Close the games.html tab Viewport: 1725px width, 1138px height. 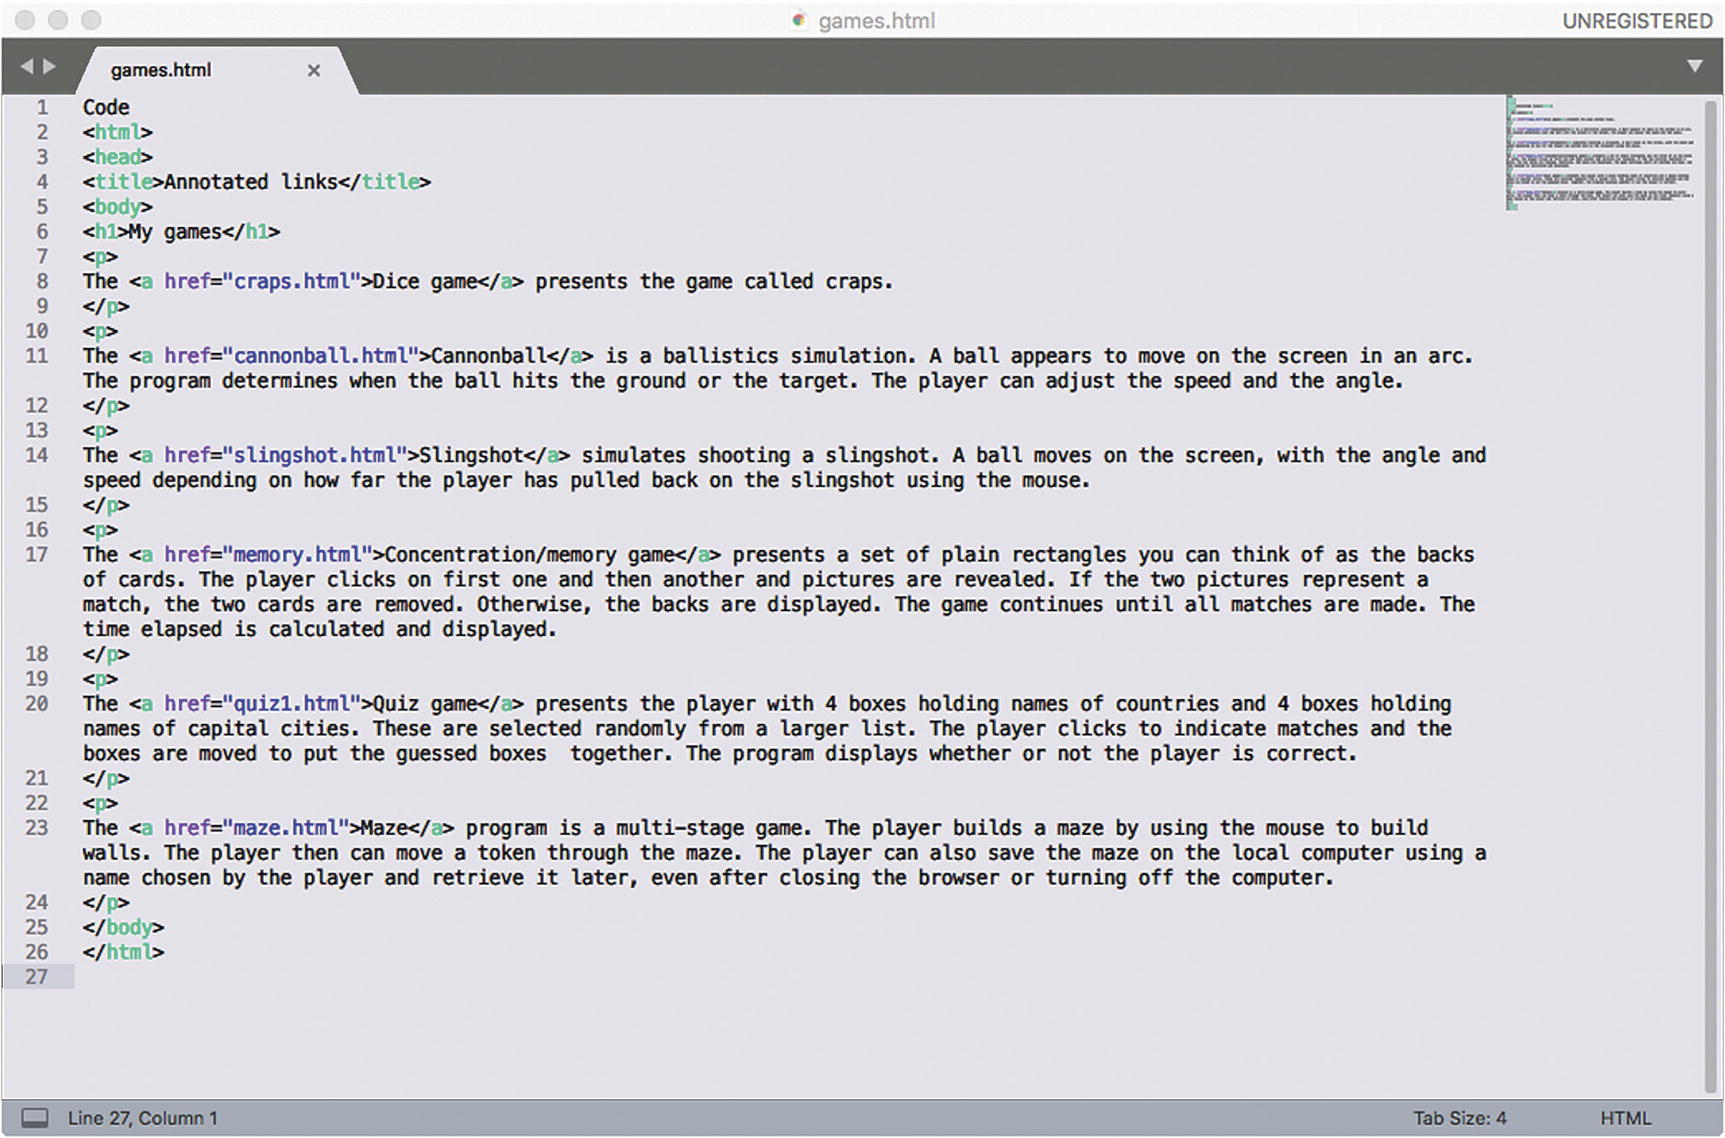click(x=314, y=70)
